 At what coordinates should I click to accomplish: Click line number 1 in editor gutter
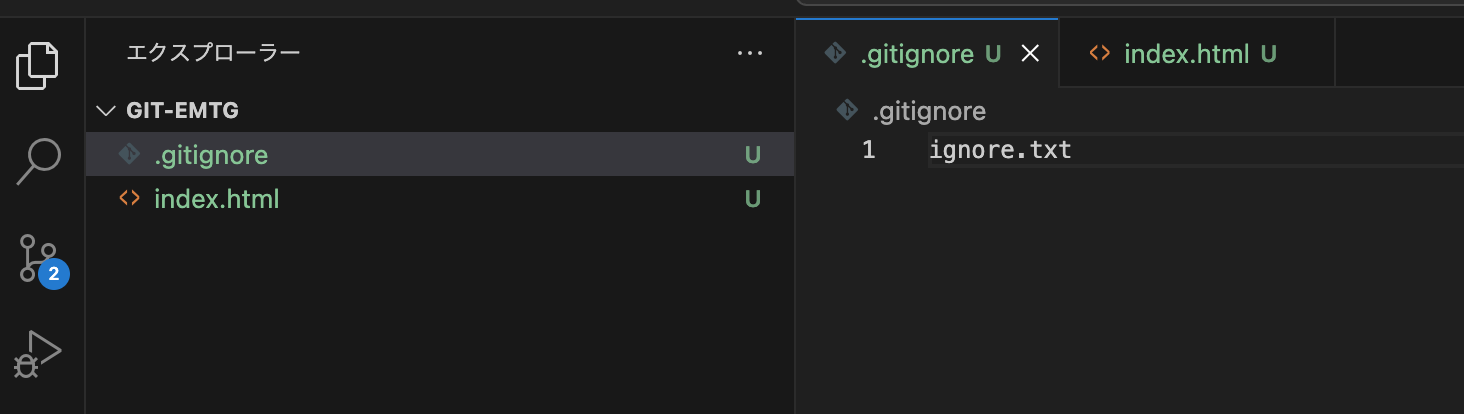pyautogui.click(x=868, y=151)
